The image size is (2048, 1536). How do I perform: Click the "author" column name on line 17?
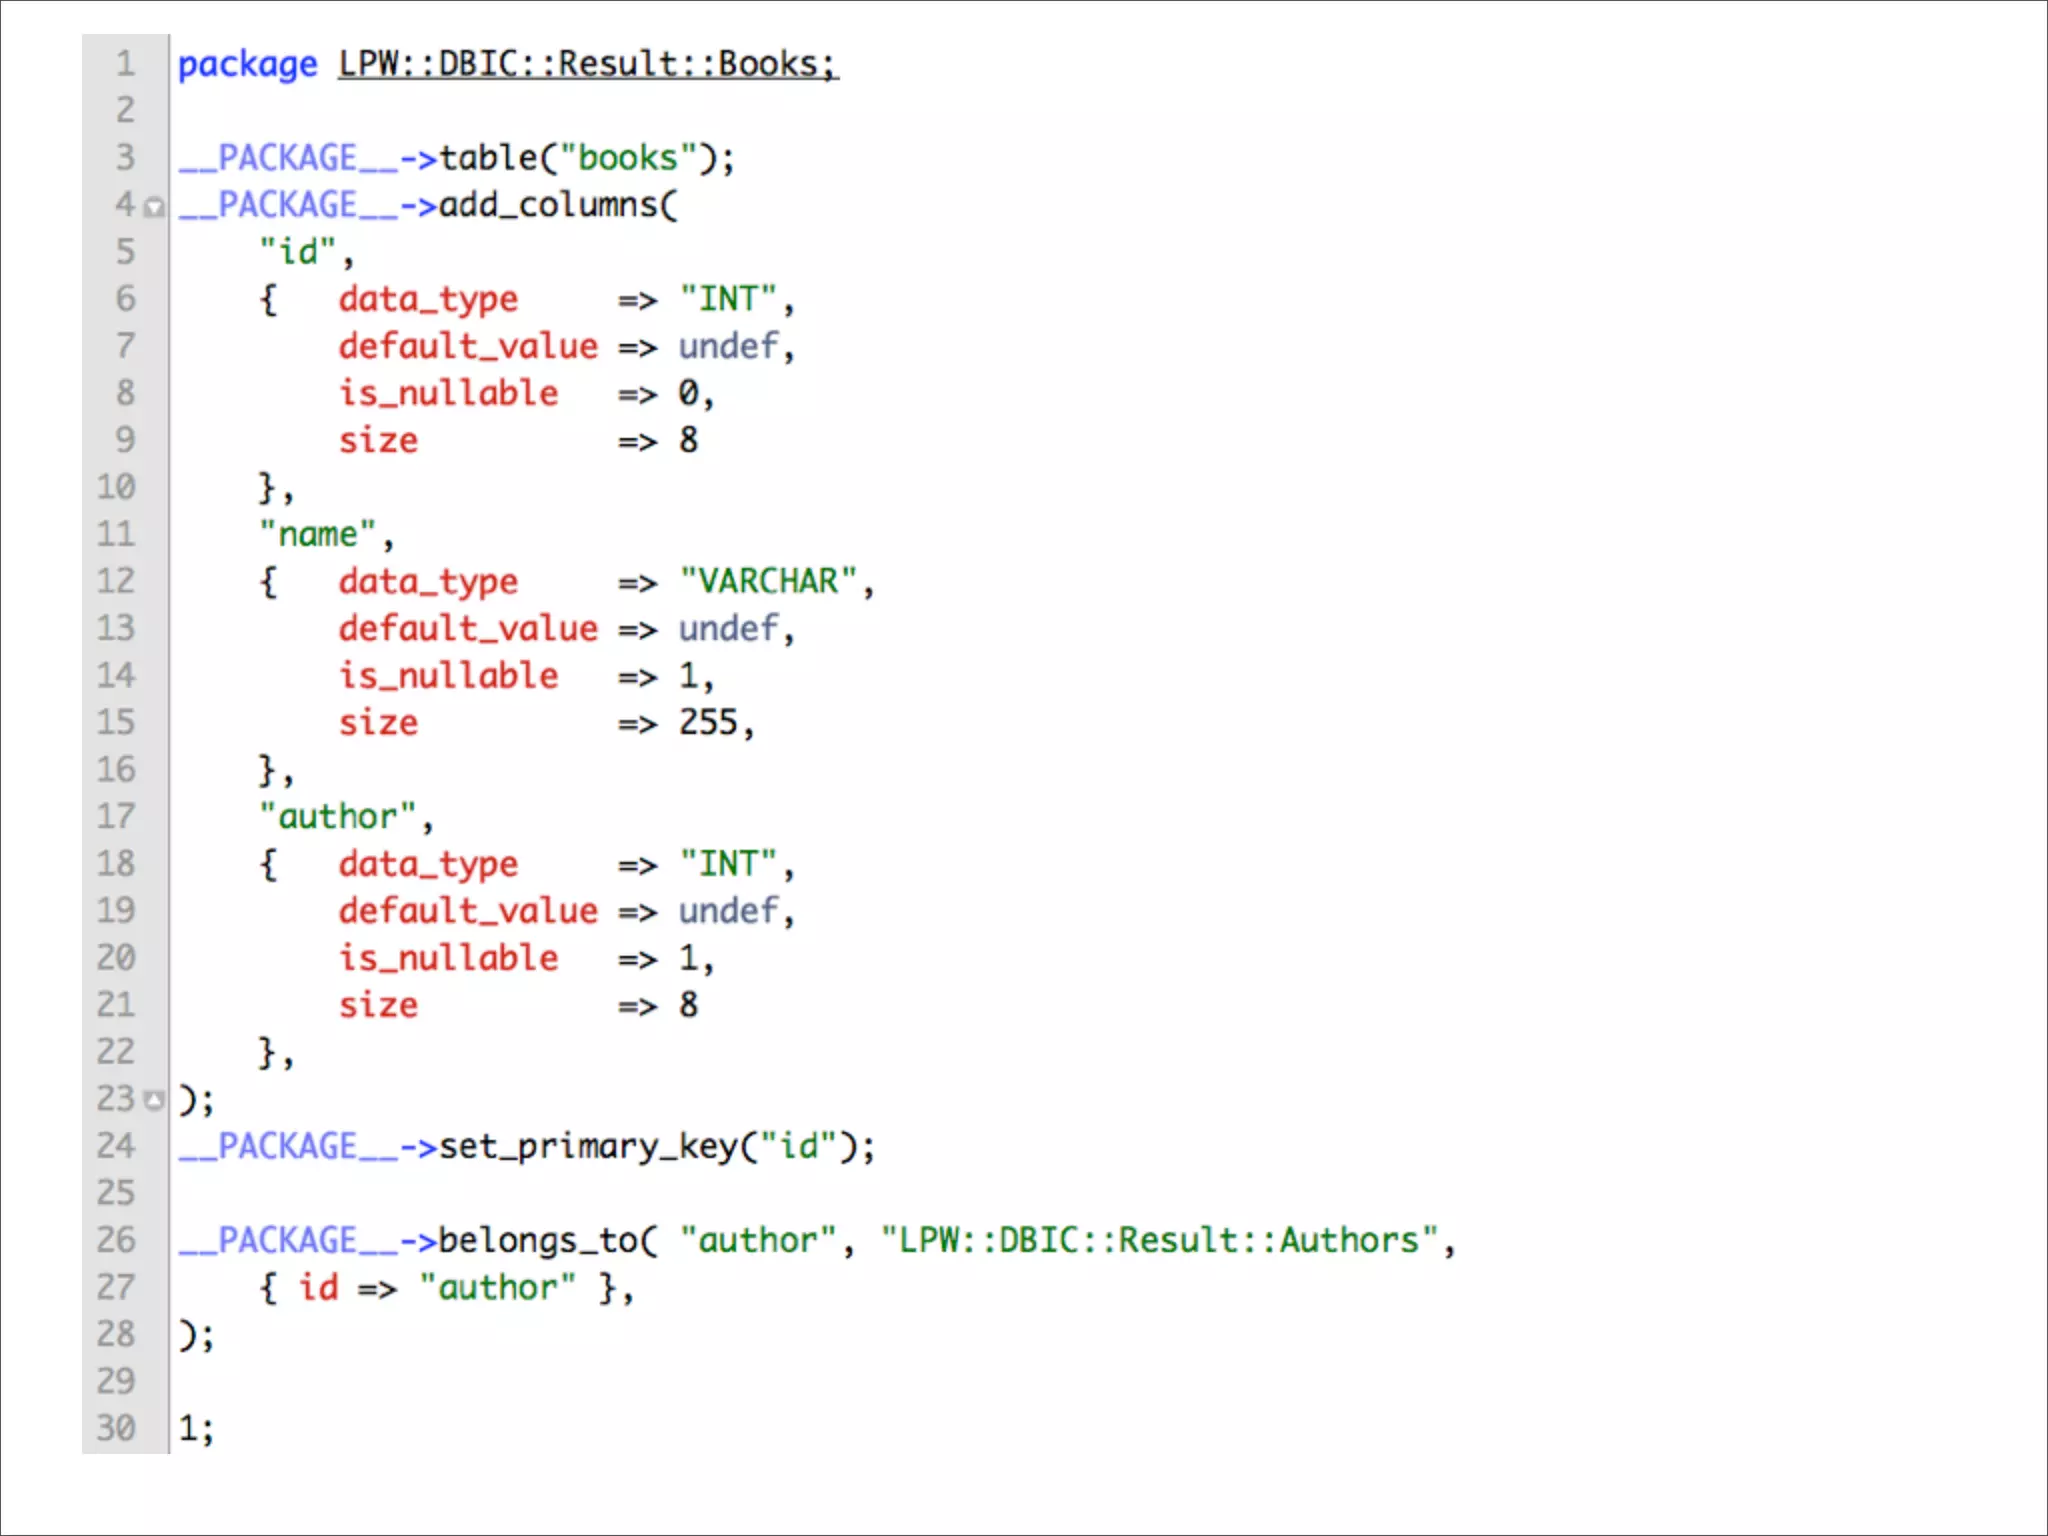click(x=337, y=816)
